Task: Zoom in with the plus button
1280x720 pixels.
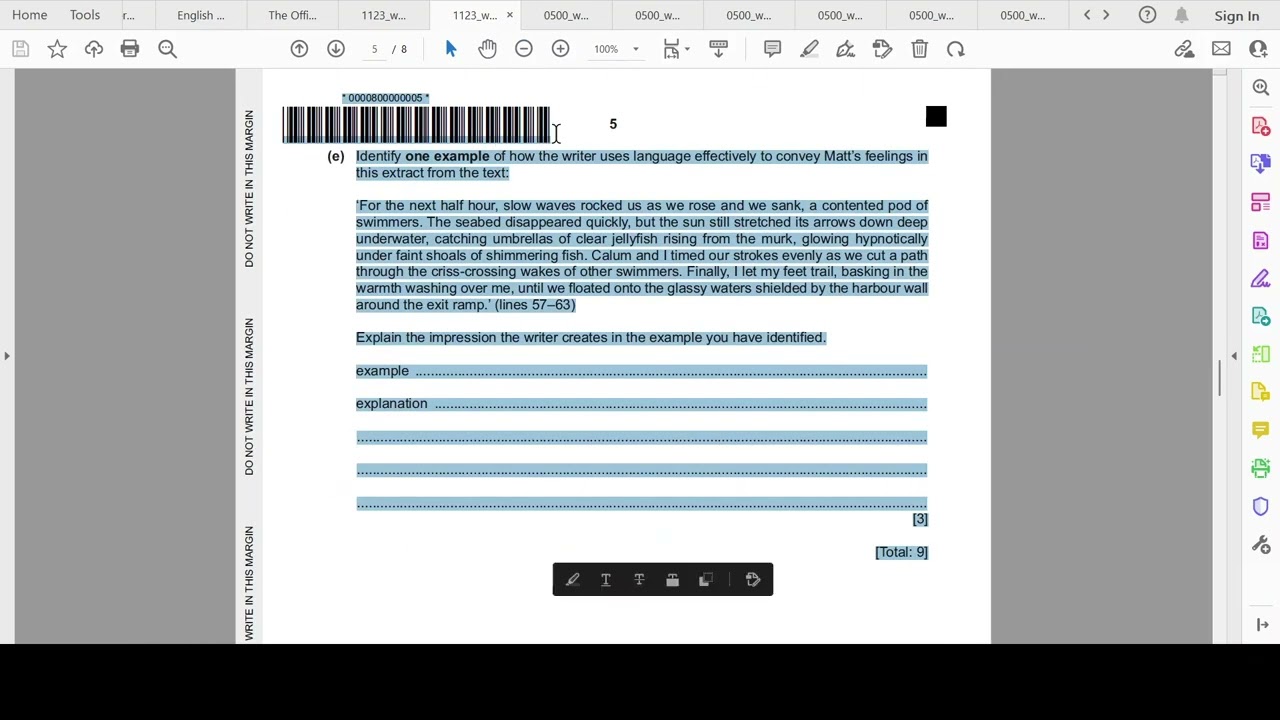Action: pos(560,49)
